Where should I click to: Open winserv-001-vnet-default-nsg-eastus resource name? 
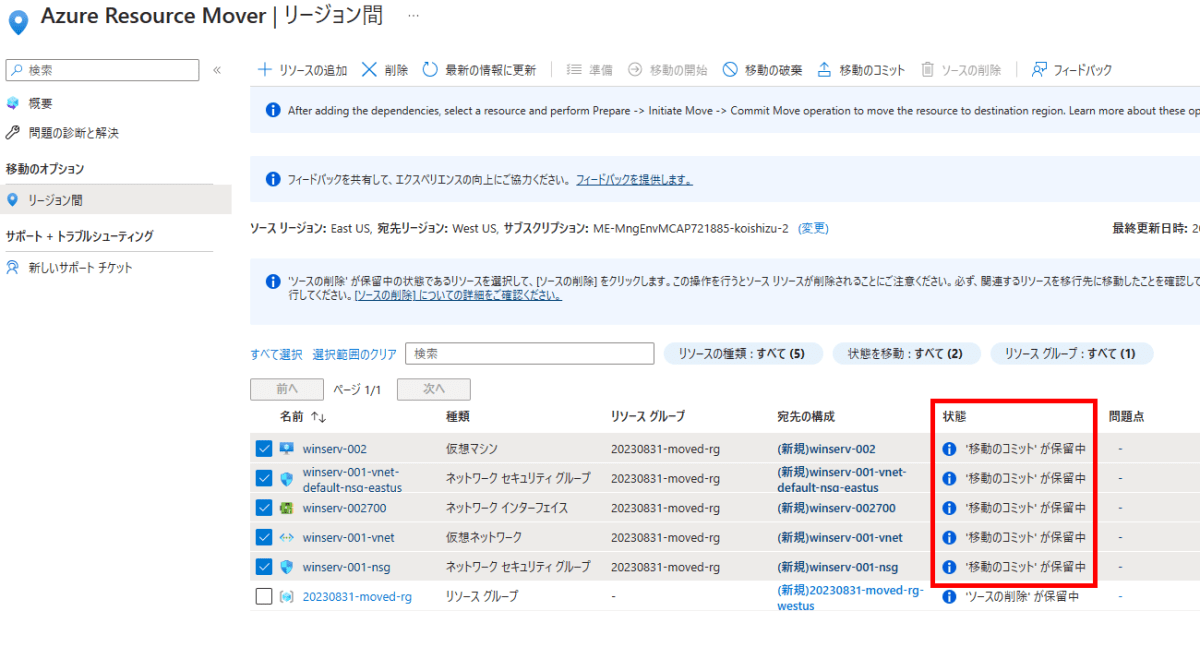pos(352,479)
